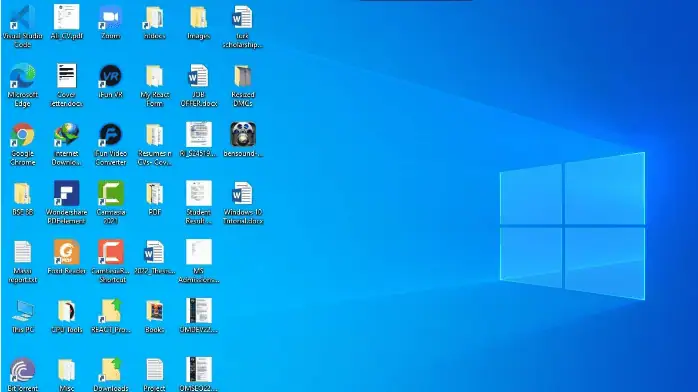The image size is (698, 392).
Task: Select the 2022_Thems Word document
Action: coord(154,252)
